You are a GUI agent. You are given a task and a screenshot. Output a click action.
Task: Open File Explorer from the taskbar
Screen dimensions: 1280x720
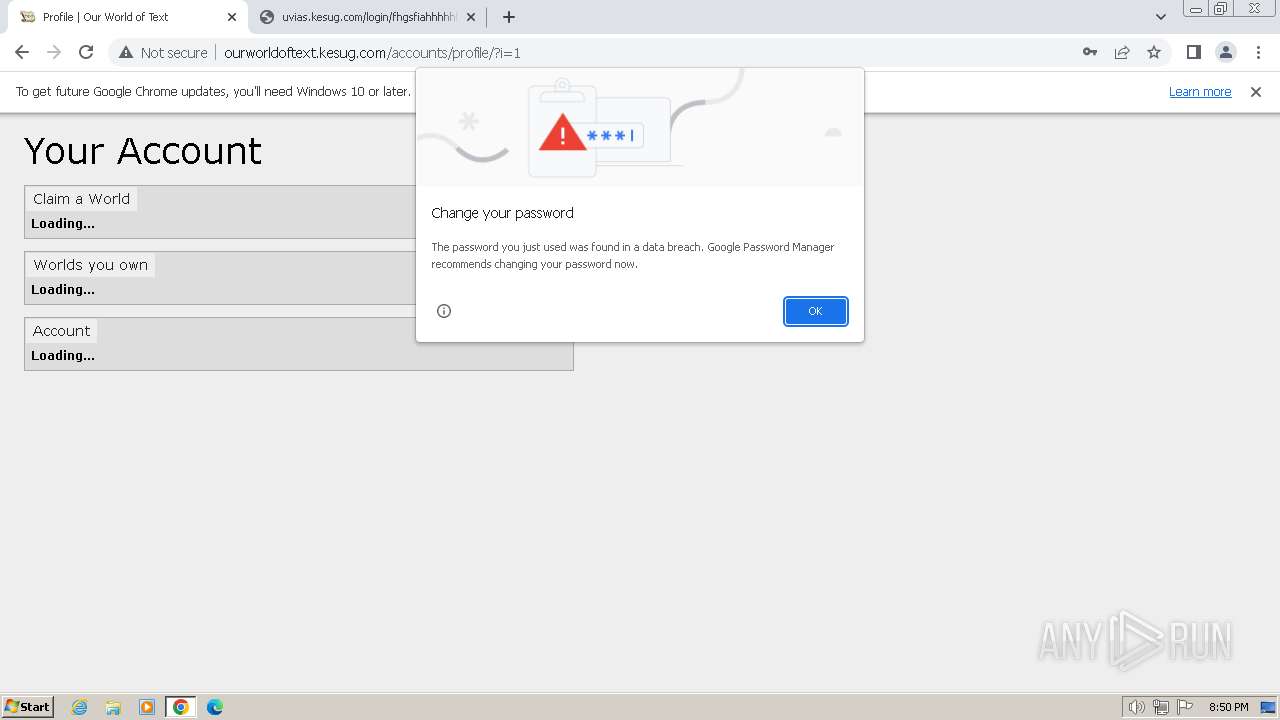[x=113, y=707]
